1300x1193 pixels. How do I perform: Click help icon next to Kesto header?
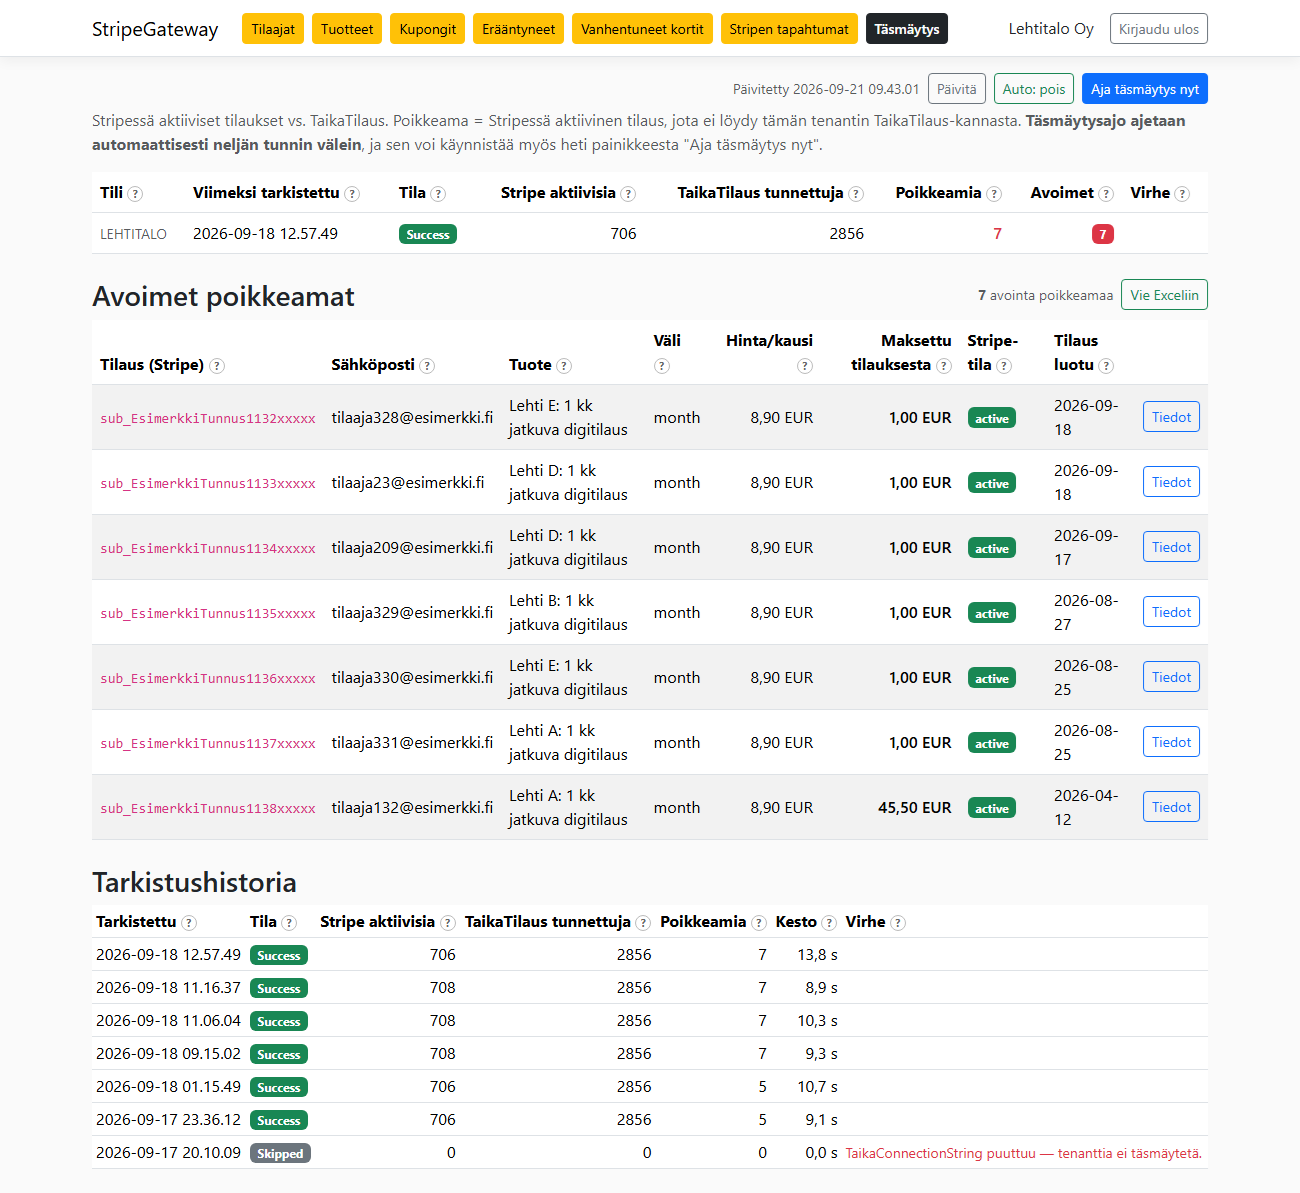(x=829, y=923)
